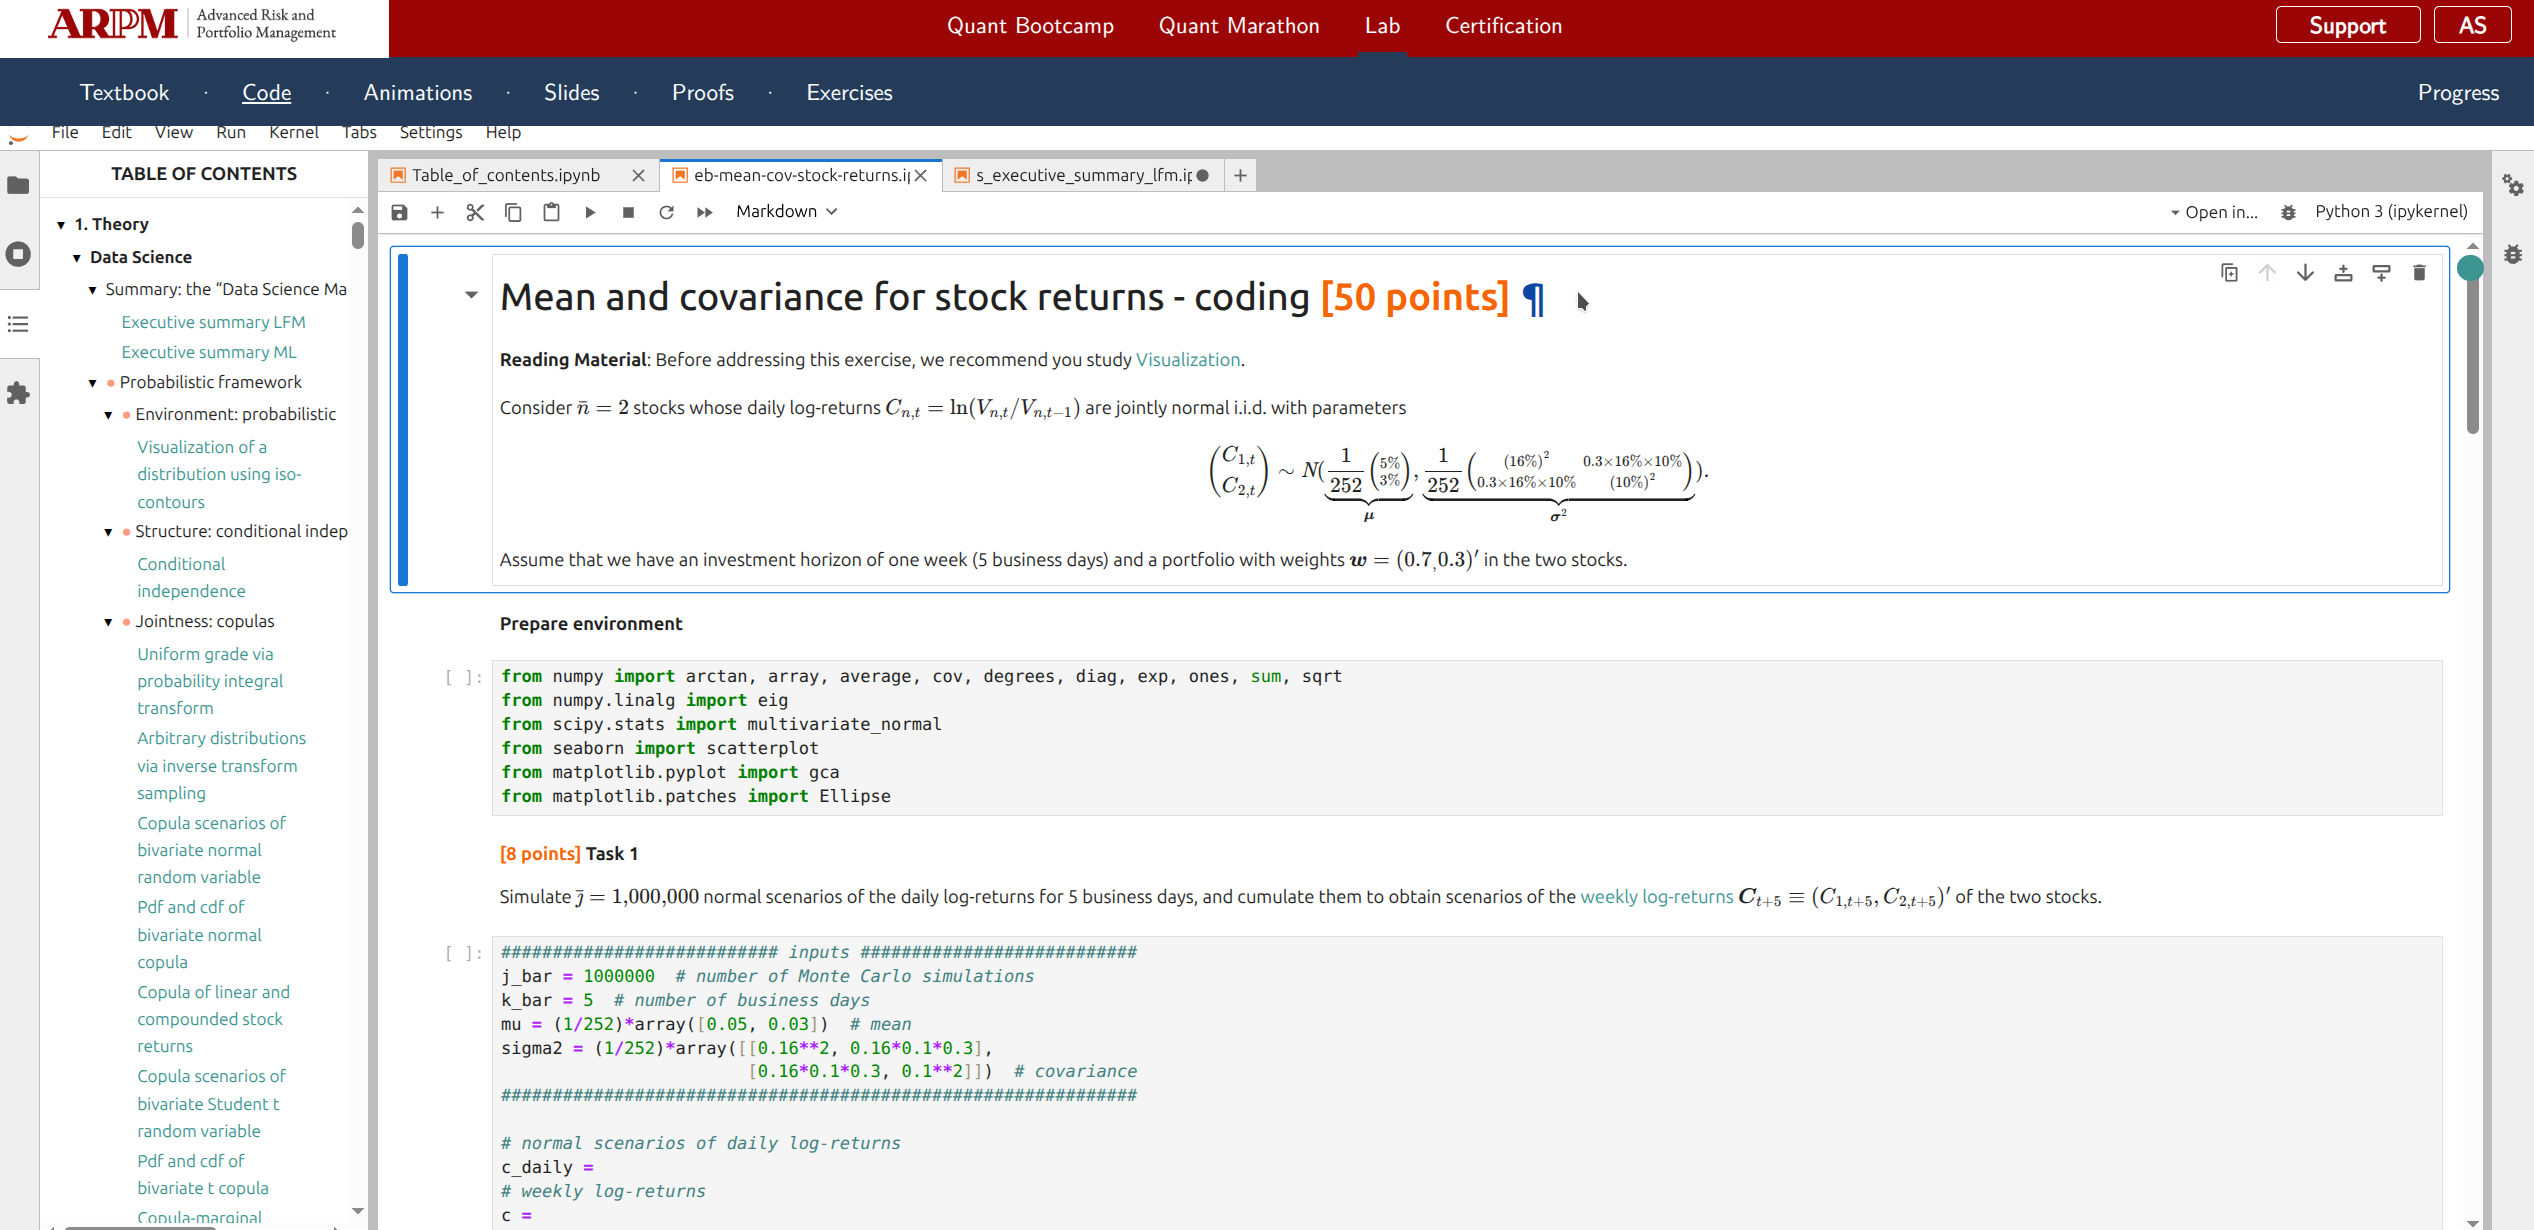Interrupt the kernel via the stop icon
The width and height of the screenshot is (2534, 1230).
628,211
